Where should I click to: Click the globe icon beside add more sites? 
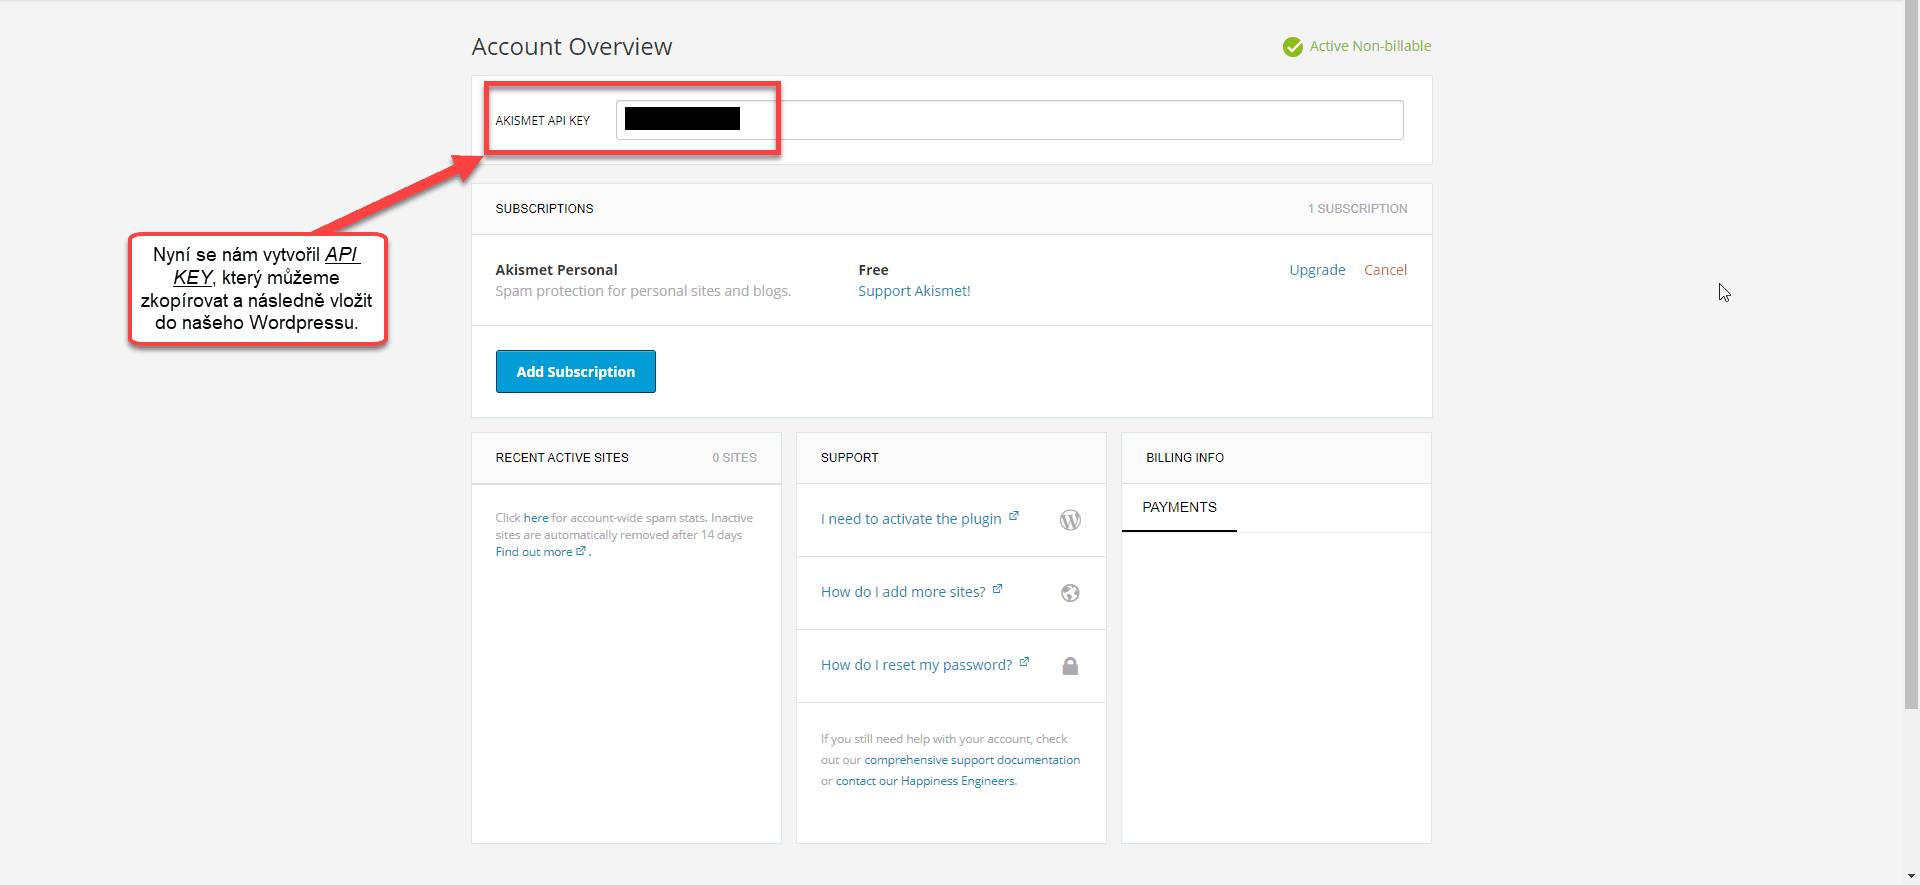[1070, 593]
